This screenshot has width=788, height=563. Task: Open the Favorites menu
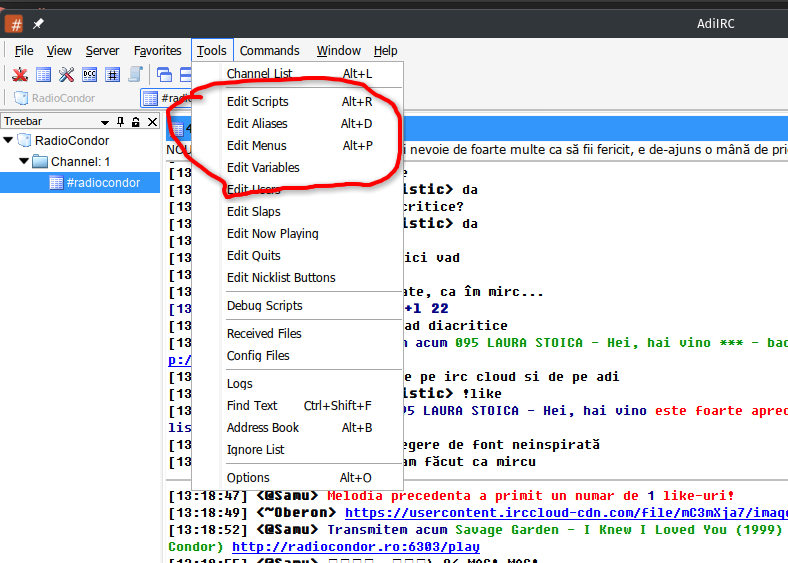point(157,51)
